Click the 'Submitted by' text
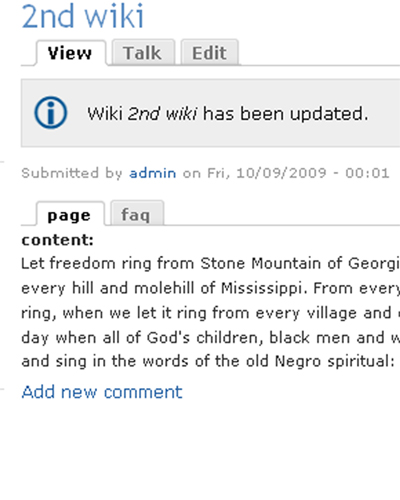The height and width of the screenshot is (500, 400). 72,173
